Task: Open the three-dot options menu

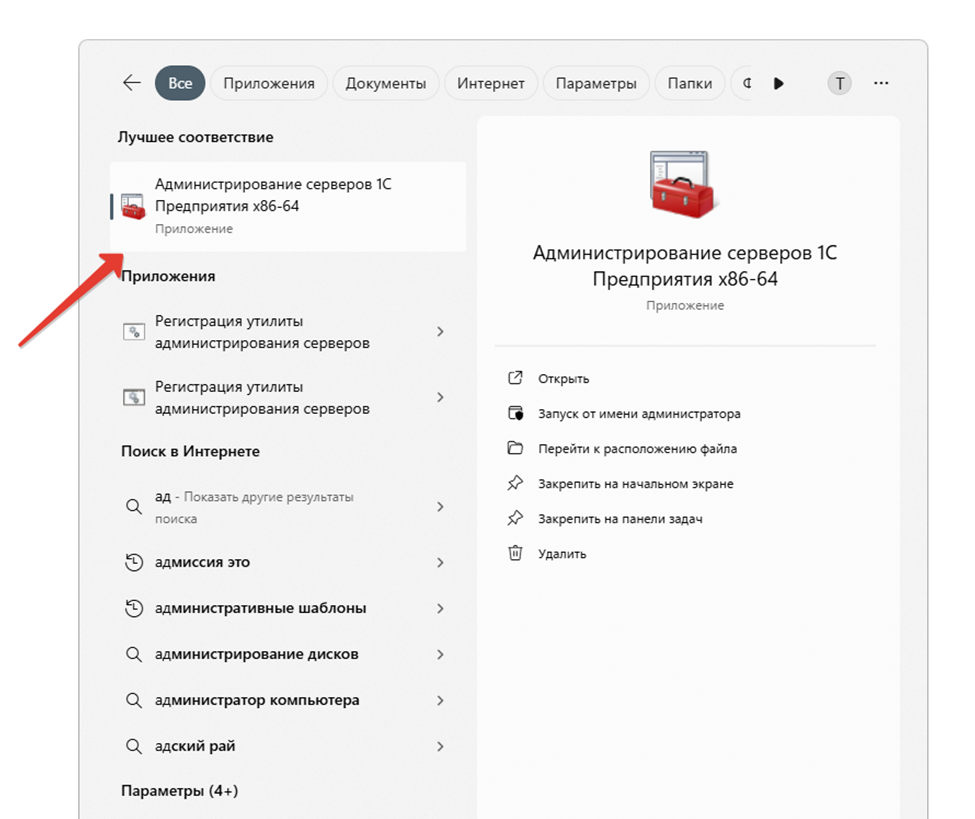Action: (880, 83)
